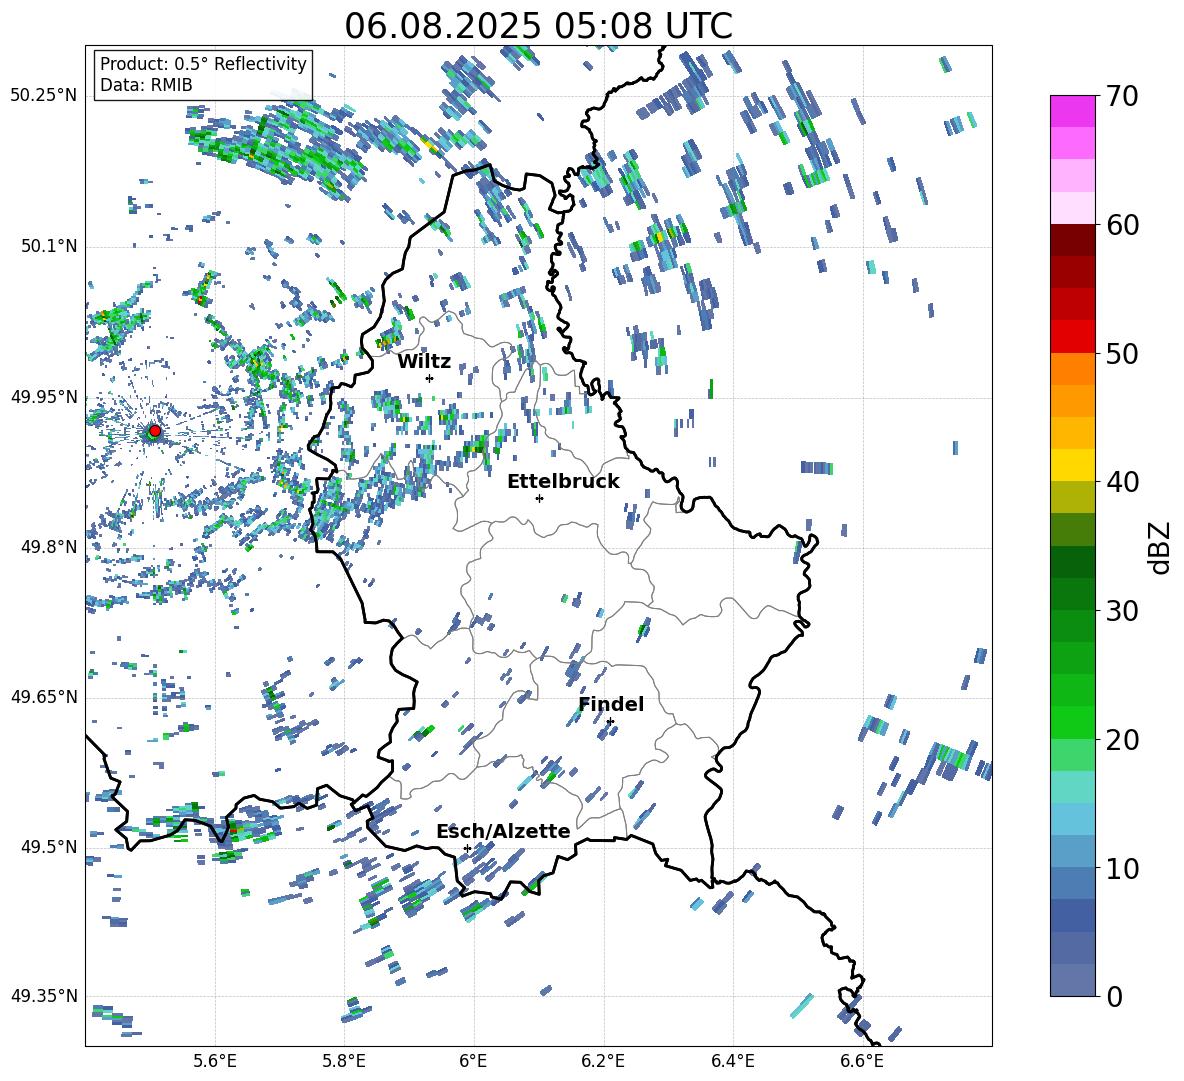Click the colorbar tick label 0
Screen dimensions: 1184x1081
pos(1114,996)
